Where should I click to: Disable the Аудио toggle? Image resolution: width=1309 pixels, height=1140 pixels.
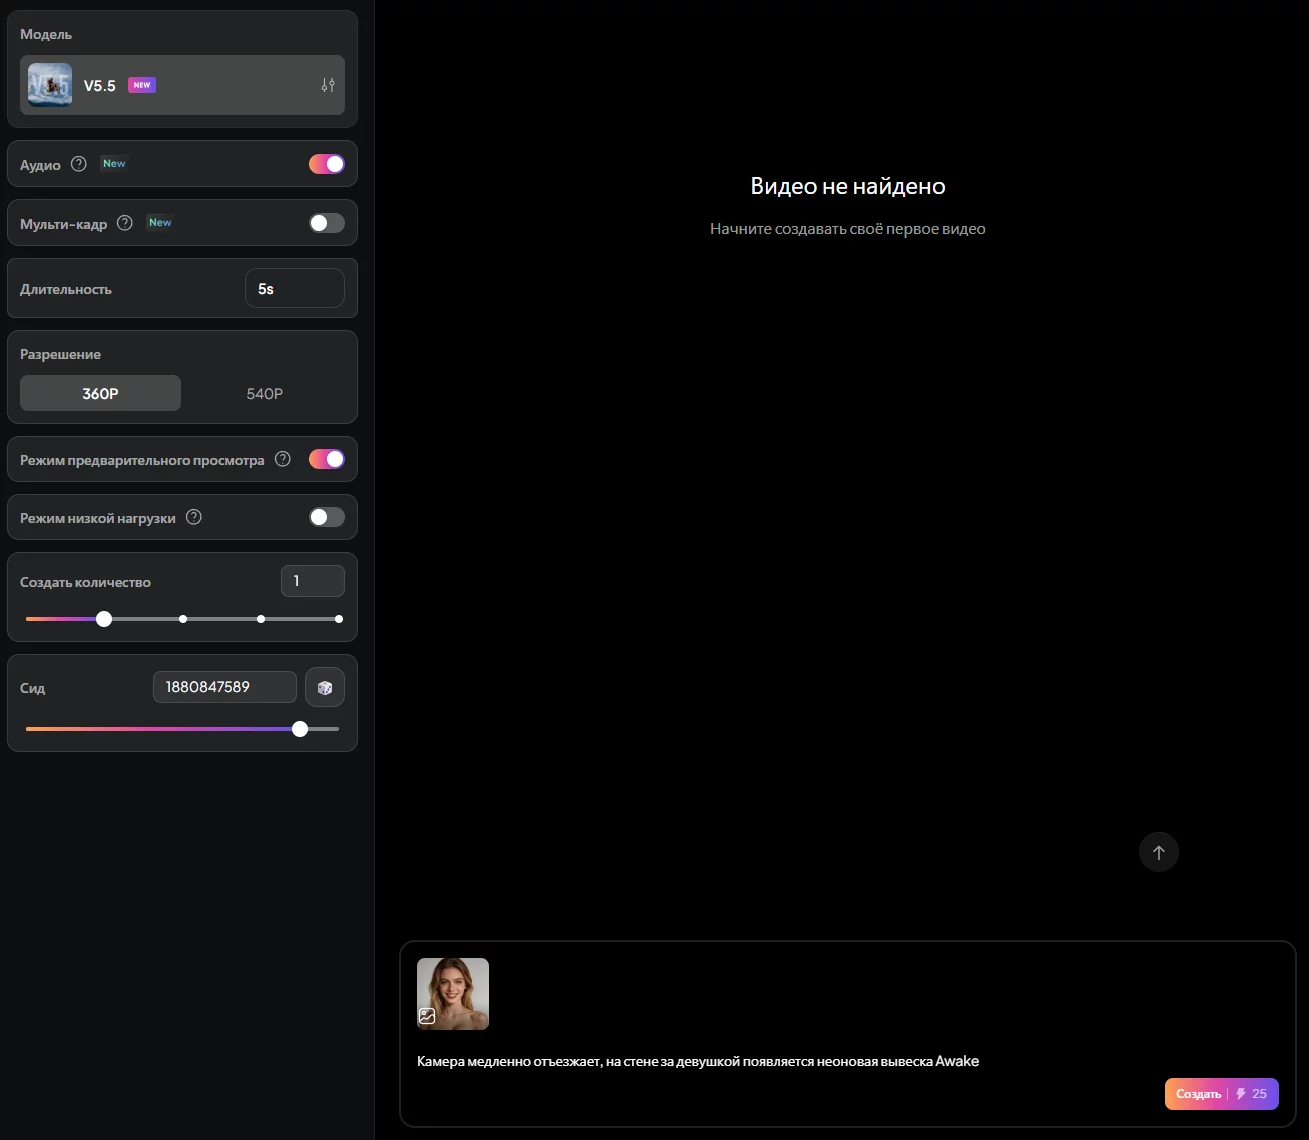(x=327, y=164)
